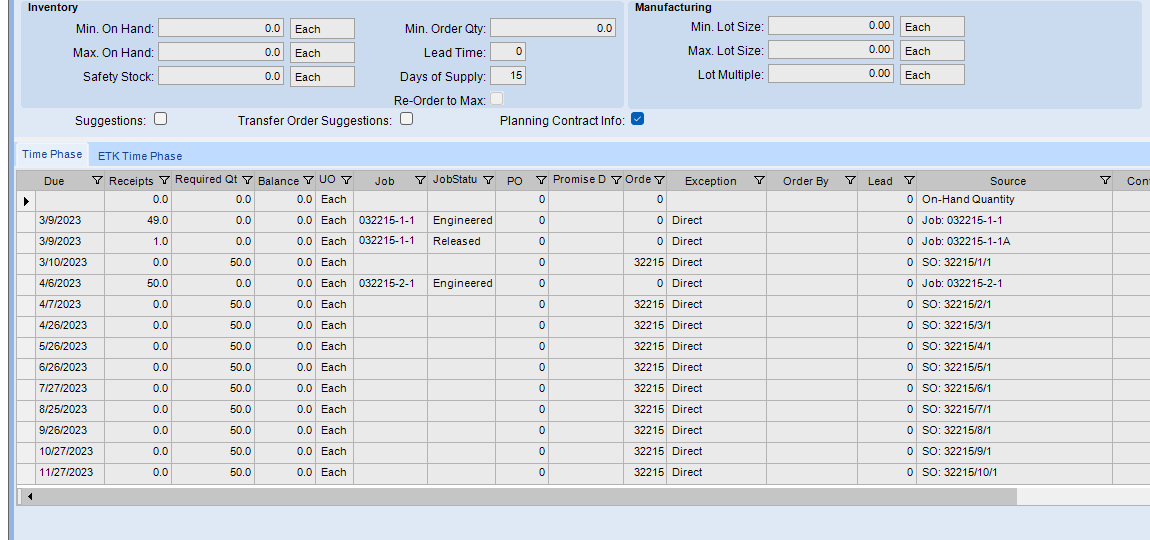
Task: Switch to the Time Phase tab
Action: tap(52, 154)
